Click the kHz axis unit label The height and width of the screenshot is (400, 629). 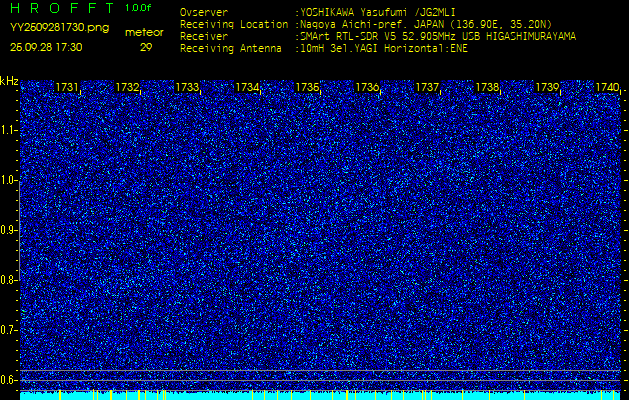pos(9,81)
